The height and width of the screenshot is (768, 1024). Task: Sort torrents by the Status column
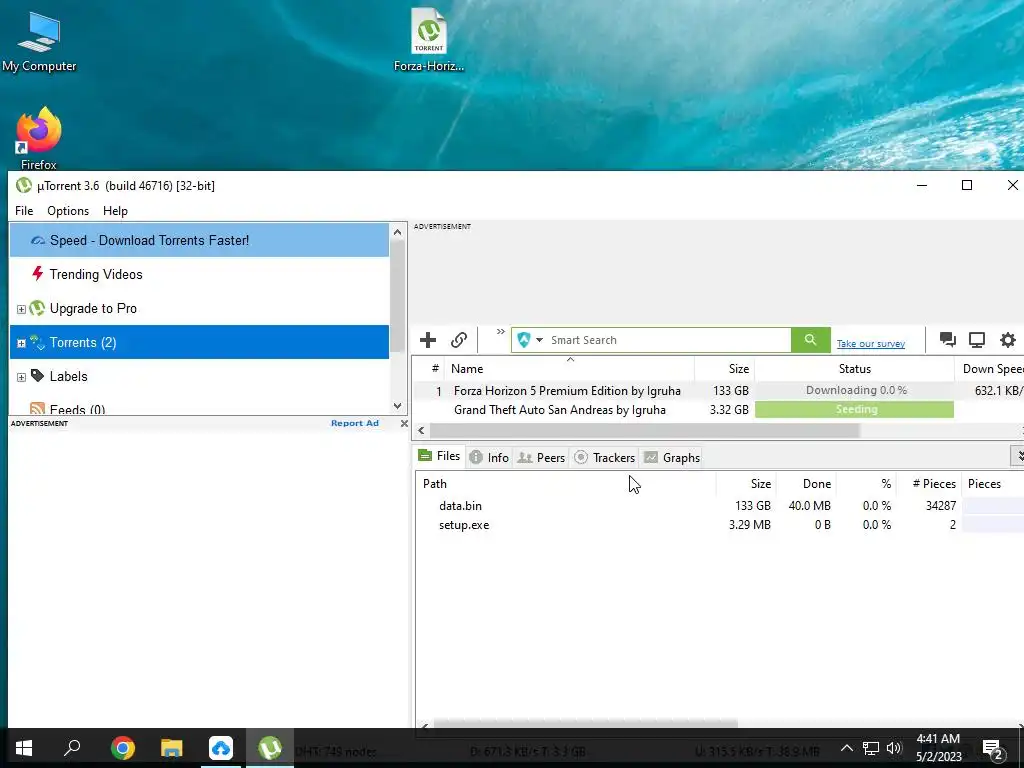coord(855,369)
